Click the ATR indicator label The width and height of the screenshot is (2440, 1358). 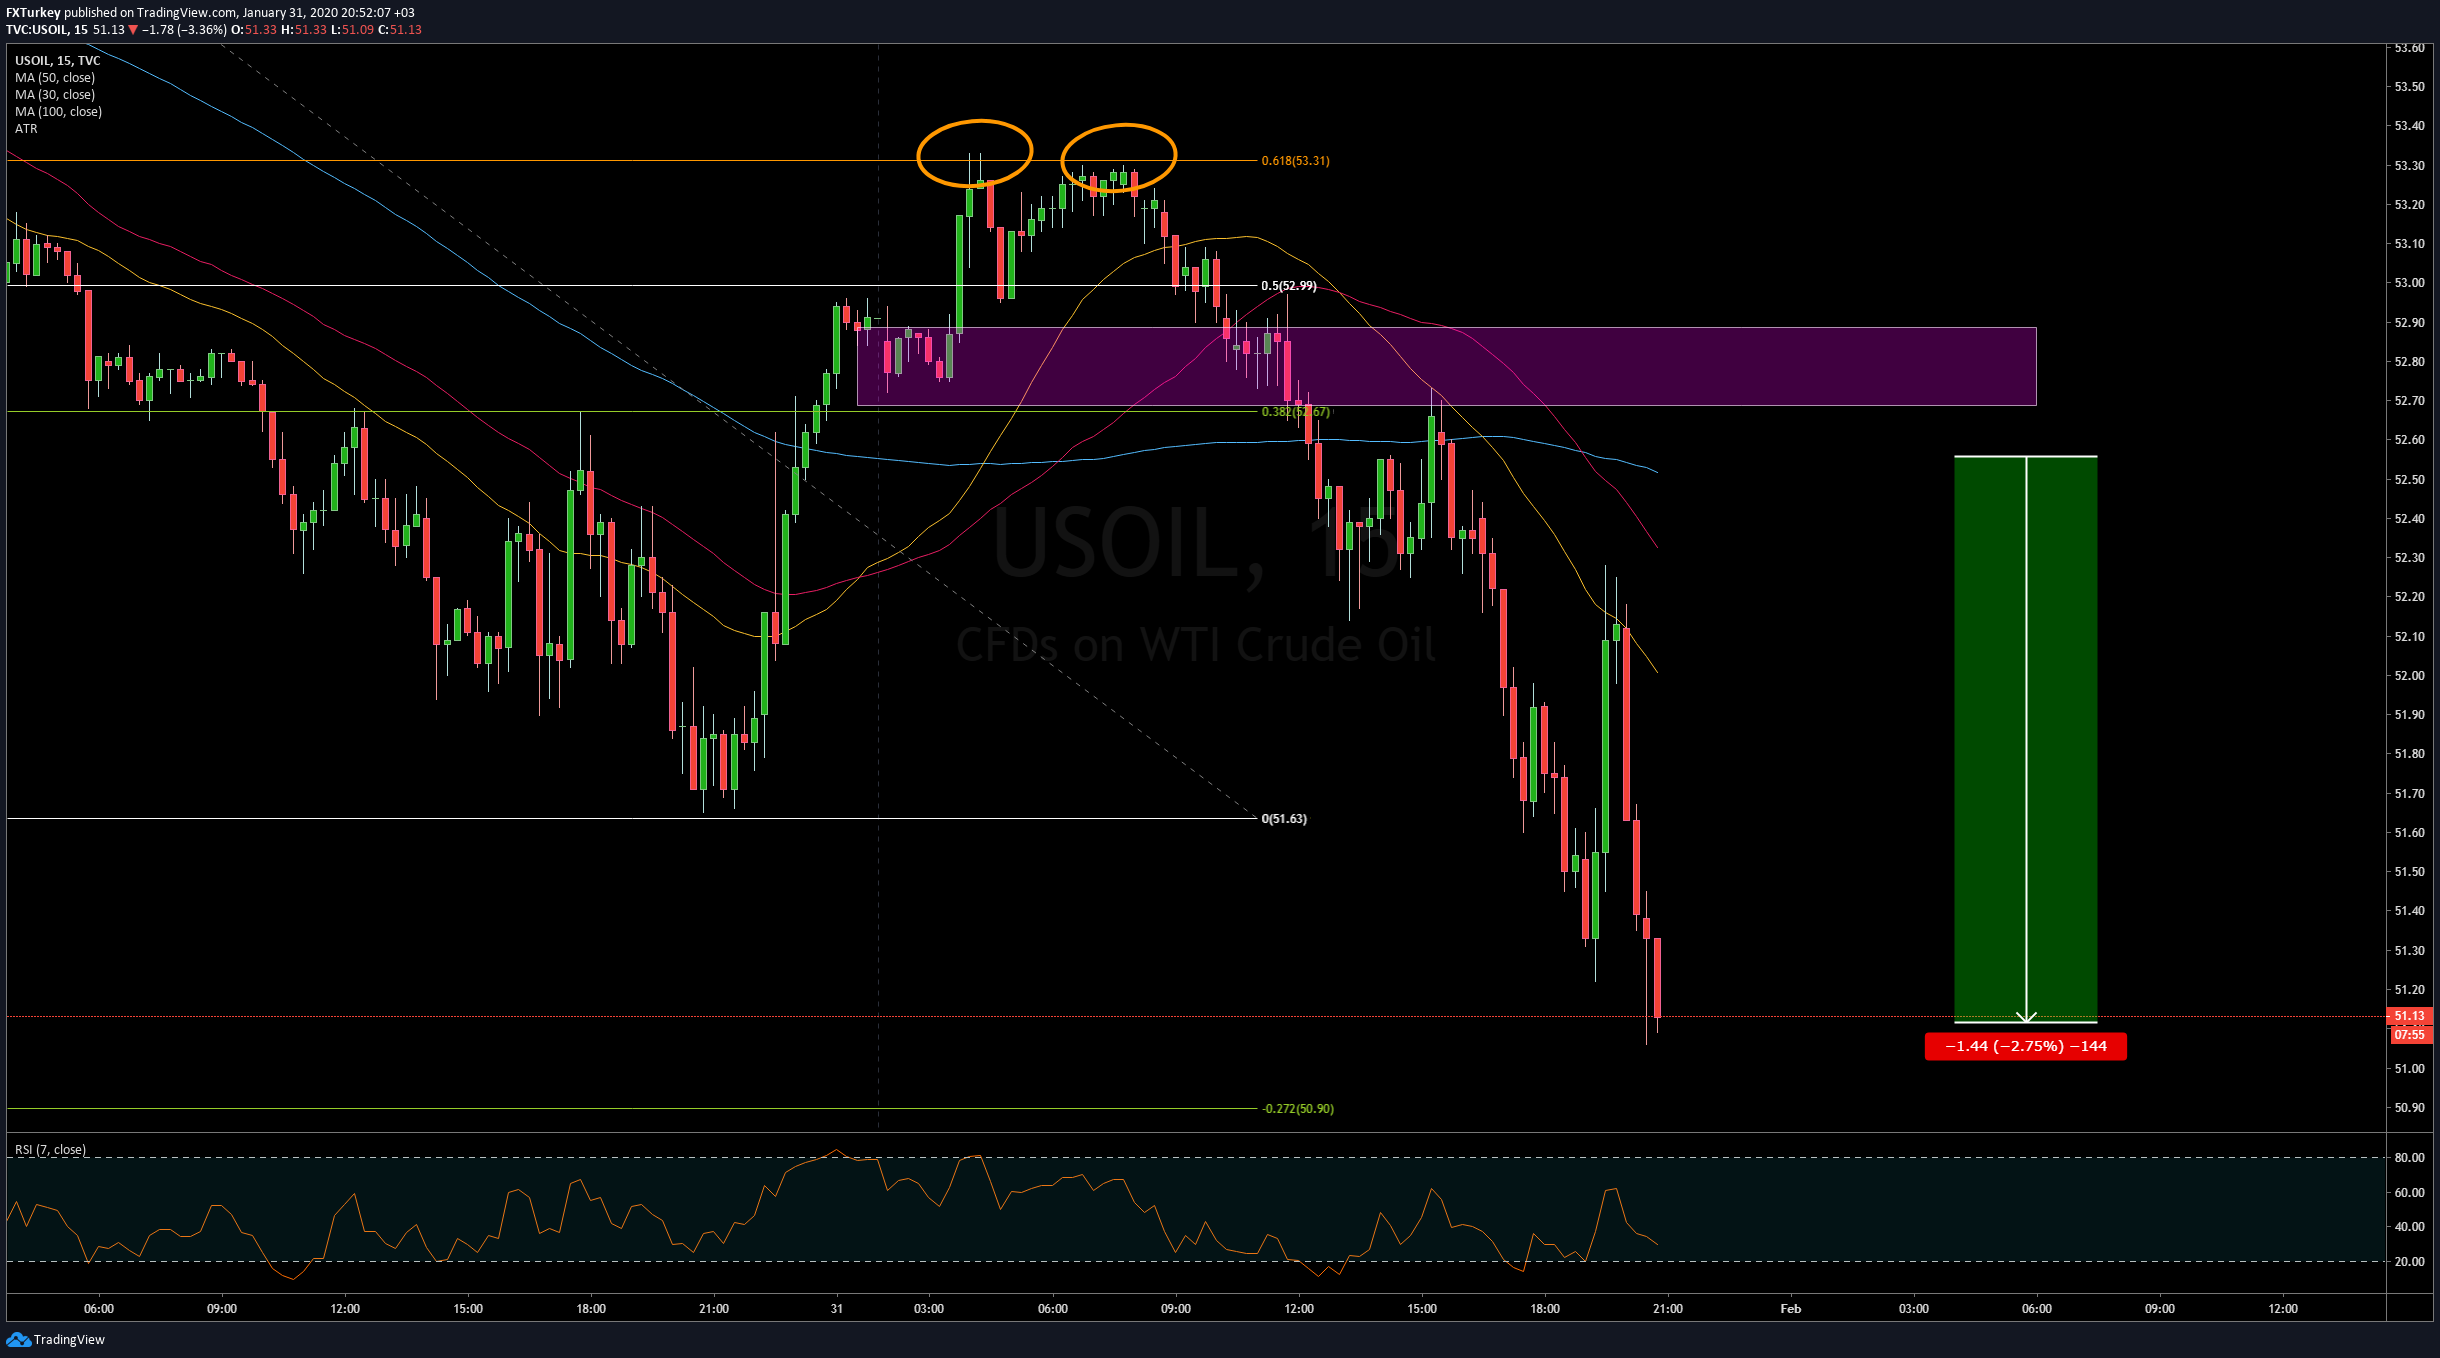point(26,129)
